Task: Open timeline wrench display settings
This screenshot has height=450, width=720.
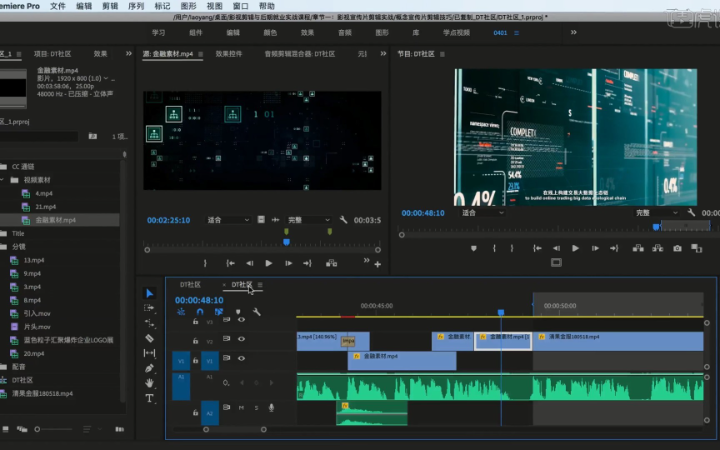Action: pos(256,312)
